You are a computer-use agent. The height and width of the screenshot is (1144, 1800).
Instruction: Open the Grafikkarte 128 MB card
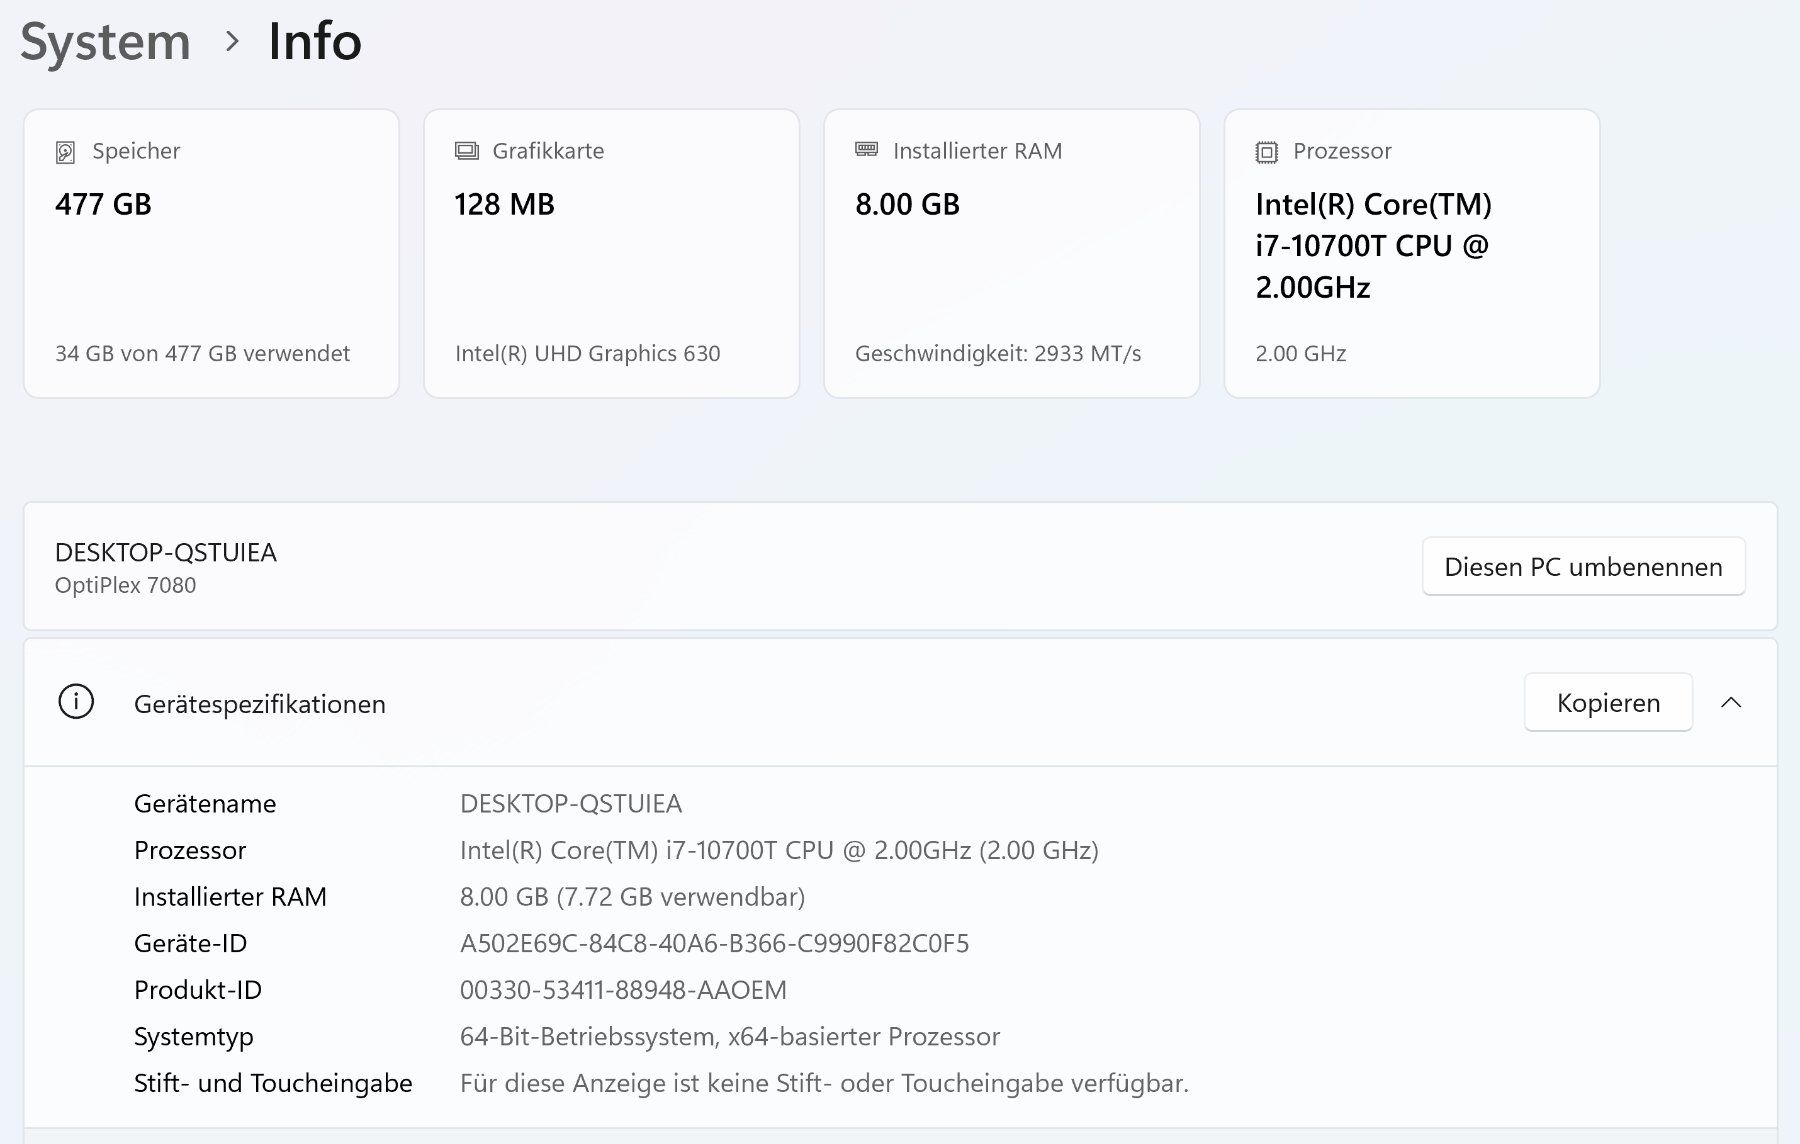click(611, 254)
